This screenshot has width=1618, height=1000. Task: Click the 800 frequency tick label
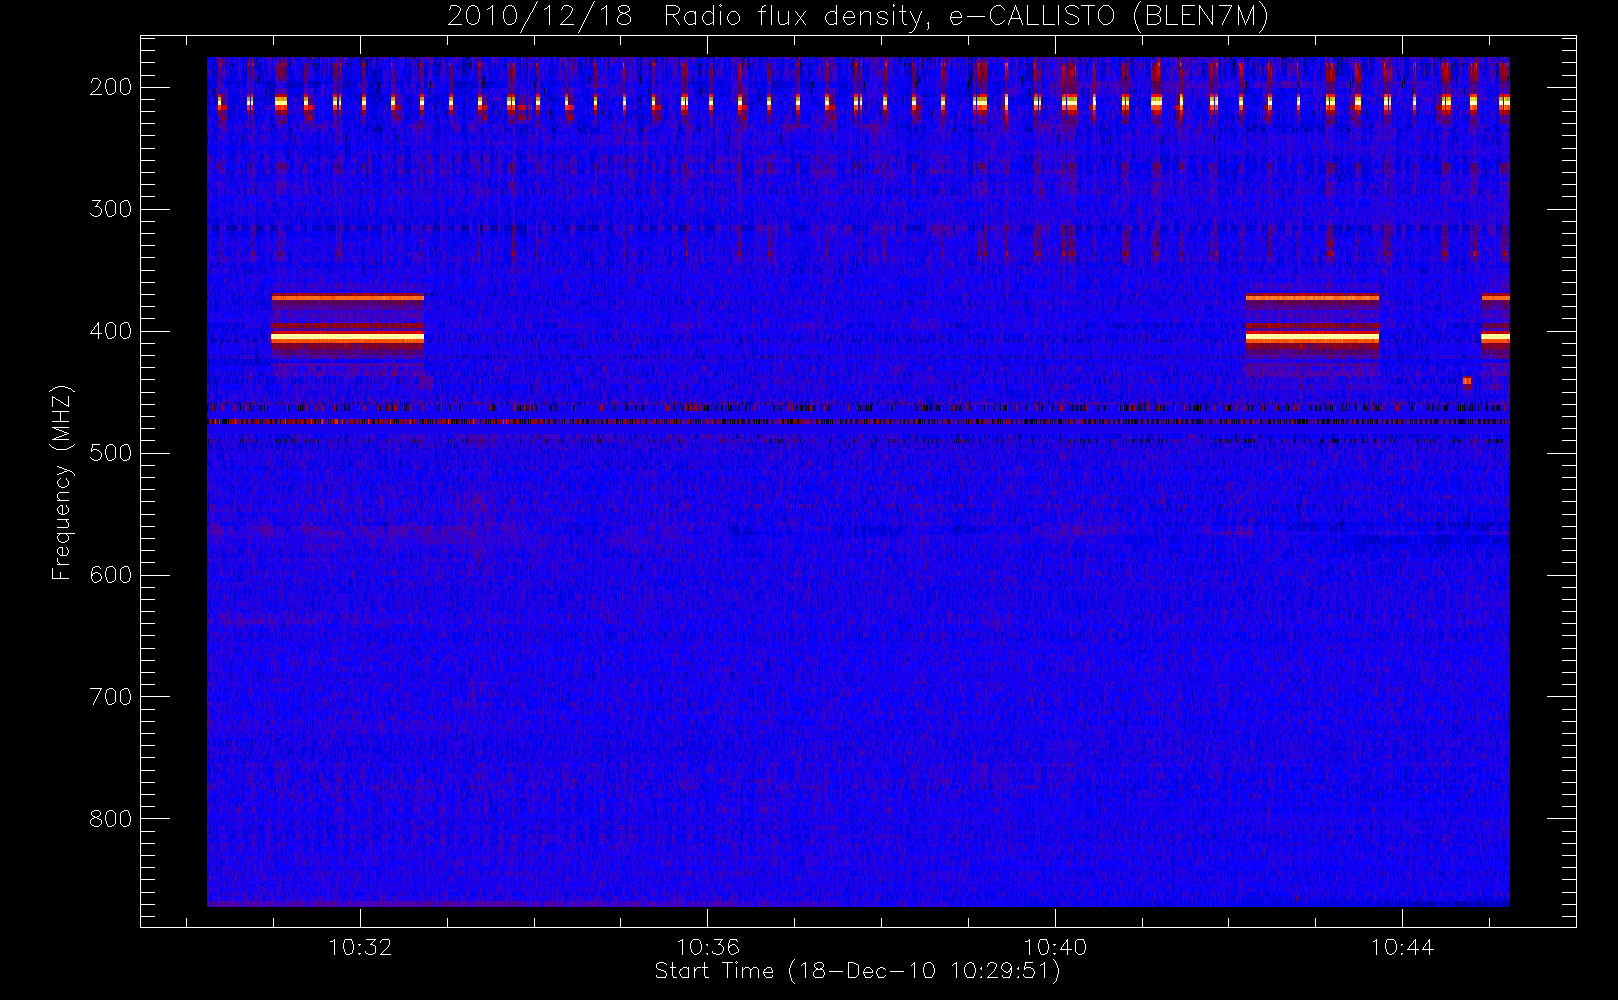click(x=111, y=819)
